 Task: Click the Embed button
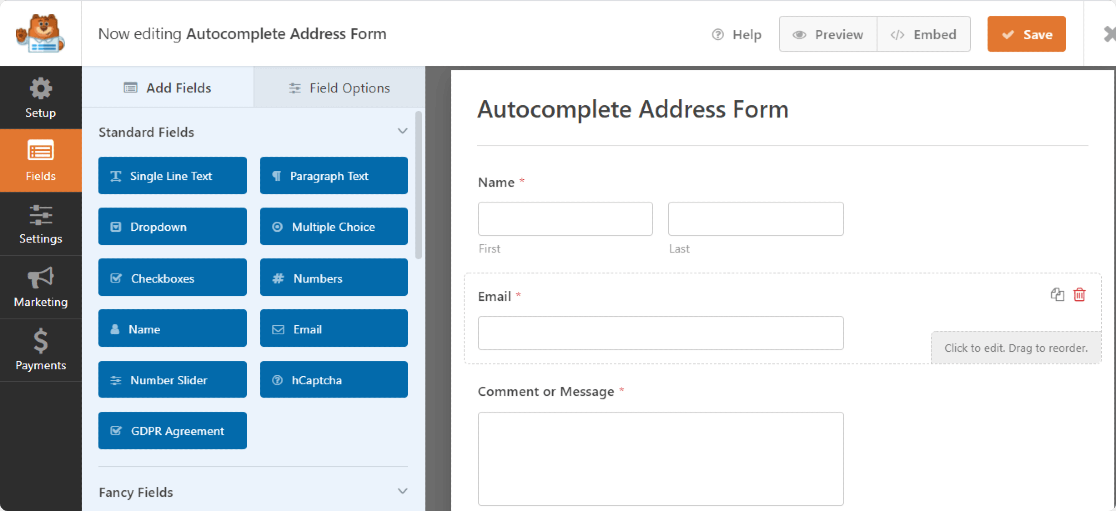tap(924, 34)
